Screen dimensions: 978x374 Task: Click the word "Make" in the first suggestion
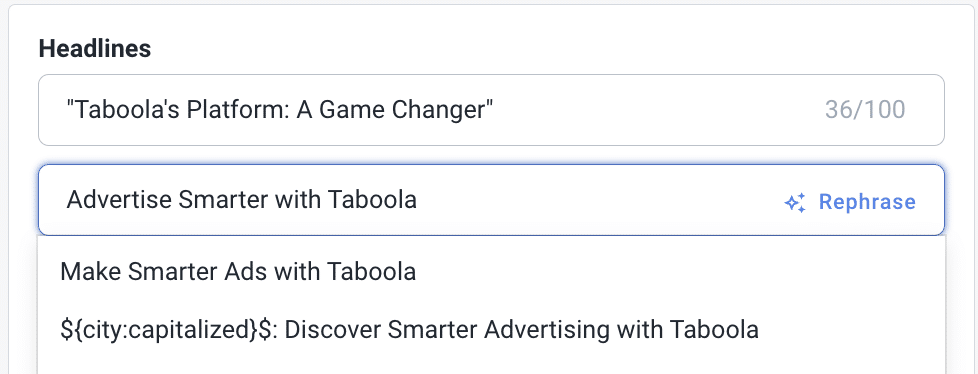point(91,271)
